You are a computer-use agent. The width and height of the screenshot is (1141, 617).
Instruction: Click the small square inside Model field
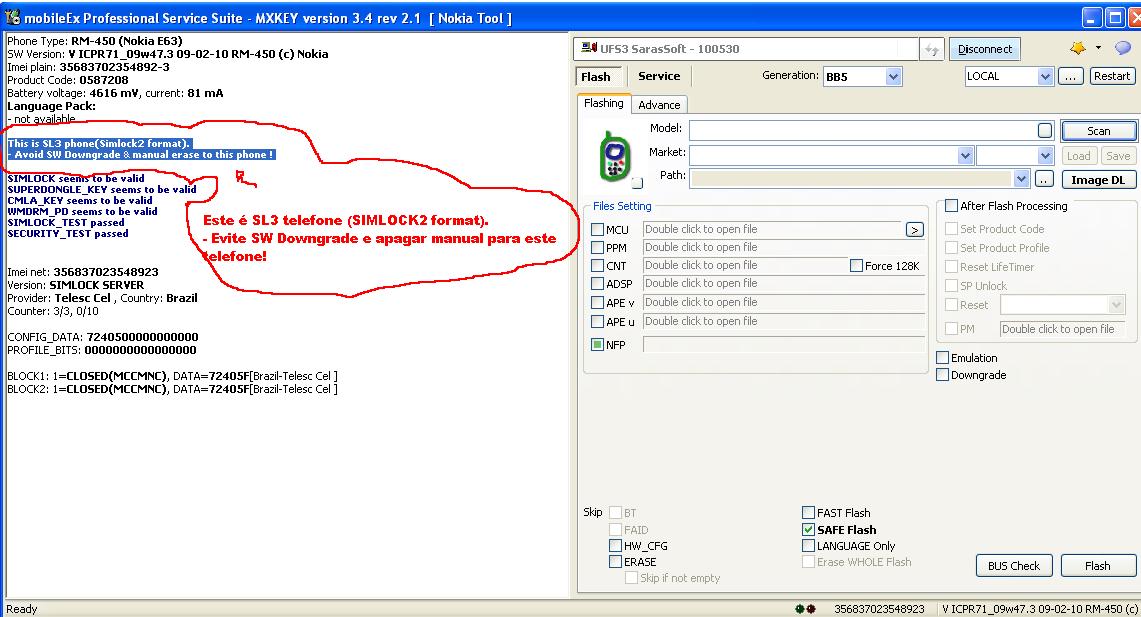point(1045,130)
